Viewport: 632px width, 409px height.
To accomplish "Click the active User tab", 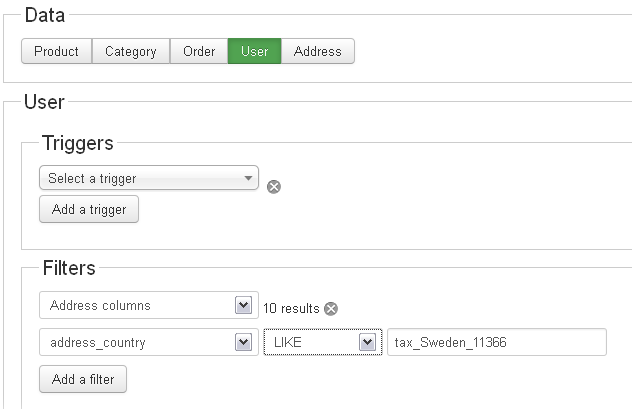I will [x=254, y=51].
